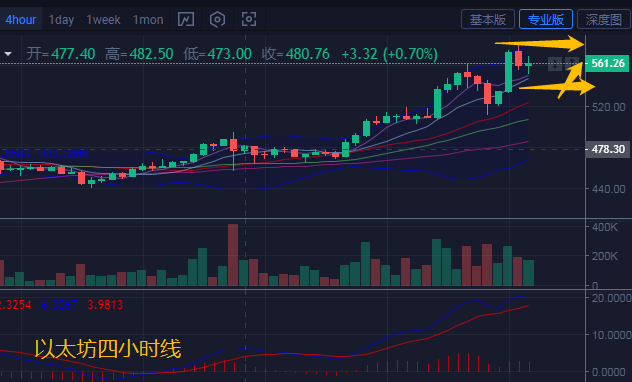This screenshot has height=382, width=632.
Task: Click the change text +3.32 (+0.70%)
Action: [389, 54]
